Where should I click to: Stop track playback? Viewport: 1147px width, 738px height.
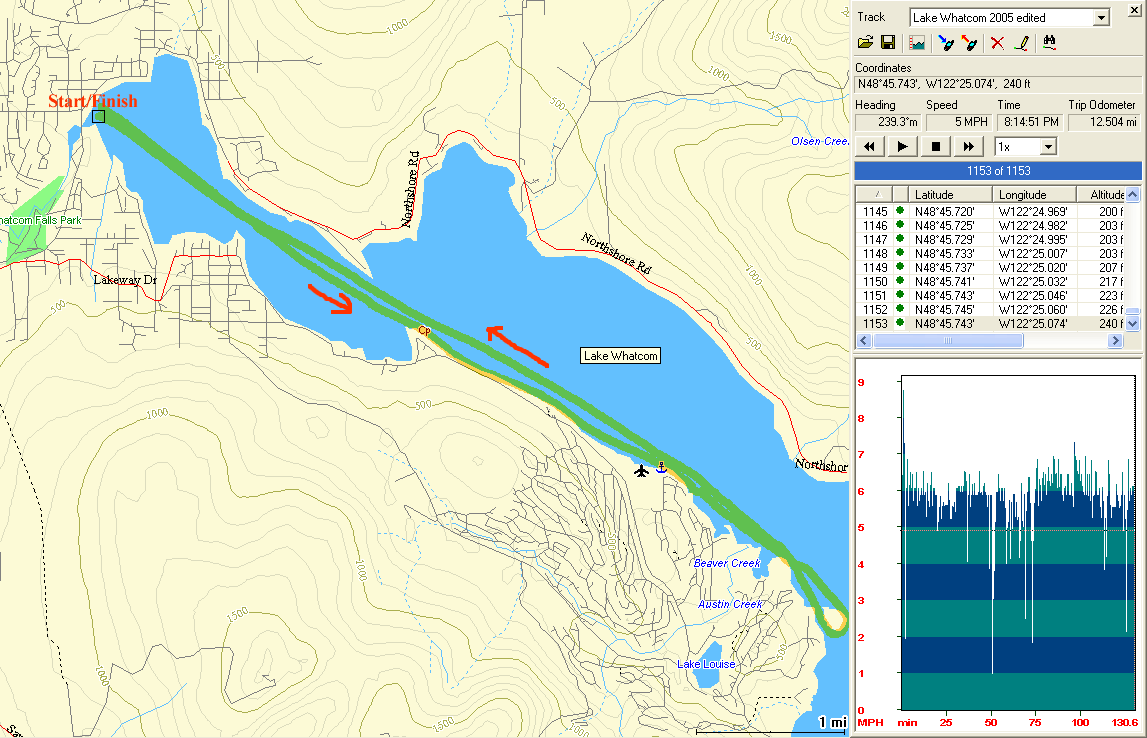coord(936,147)
